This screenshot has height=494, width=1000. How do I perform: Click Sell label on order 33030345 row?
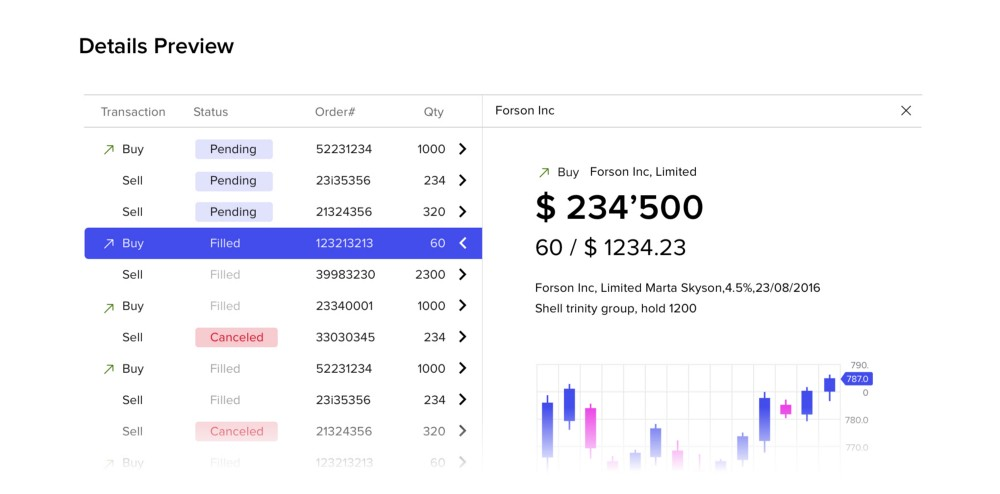coord(133,337)
